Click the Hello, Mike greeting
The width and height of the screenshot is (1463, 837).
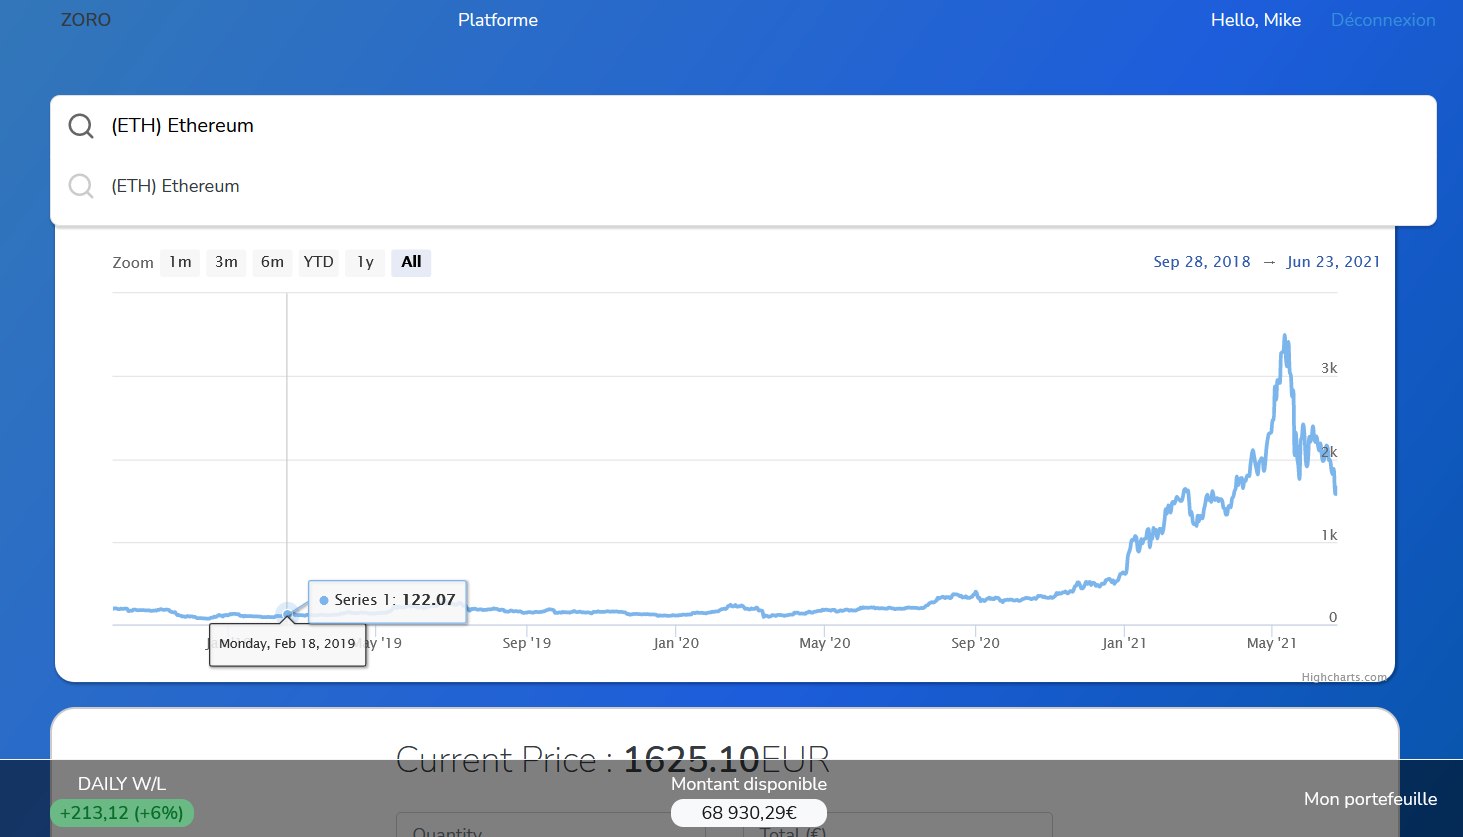(1256, 20)
